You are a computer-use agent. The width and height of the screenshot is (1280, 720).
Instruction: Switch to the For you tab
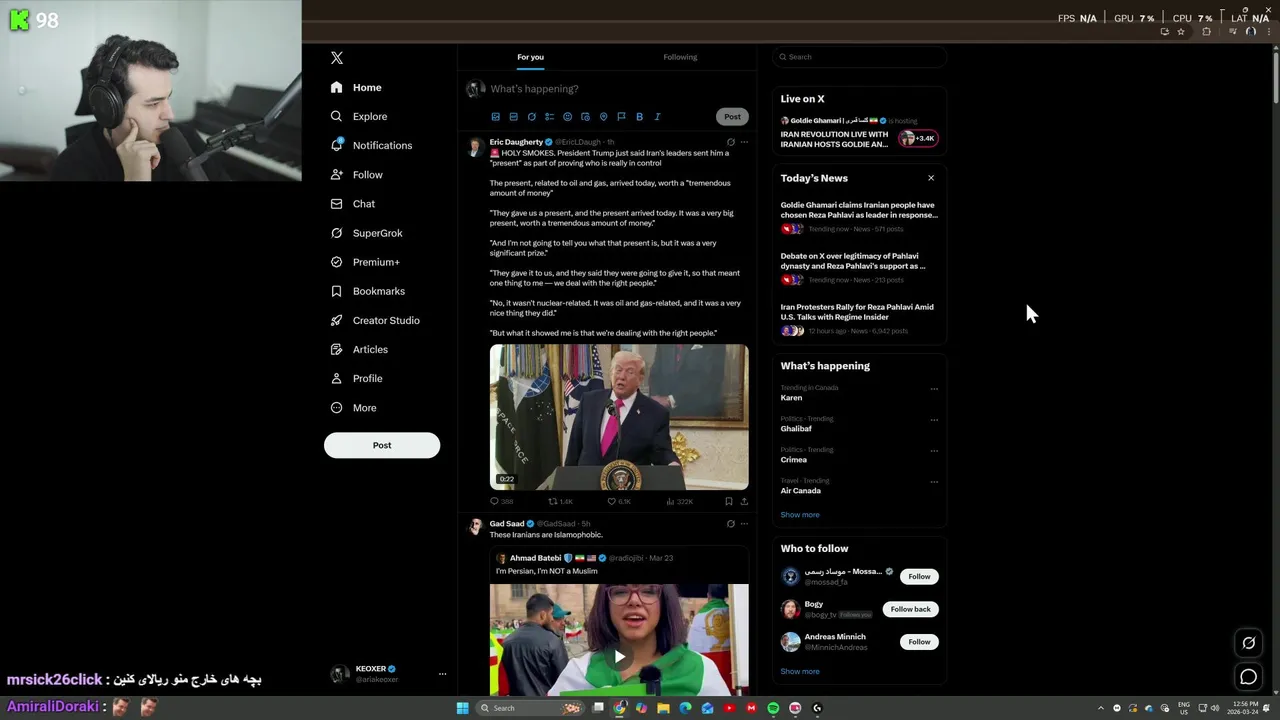530,57
